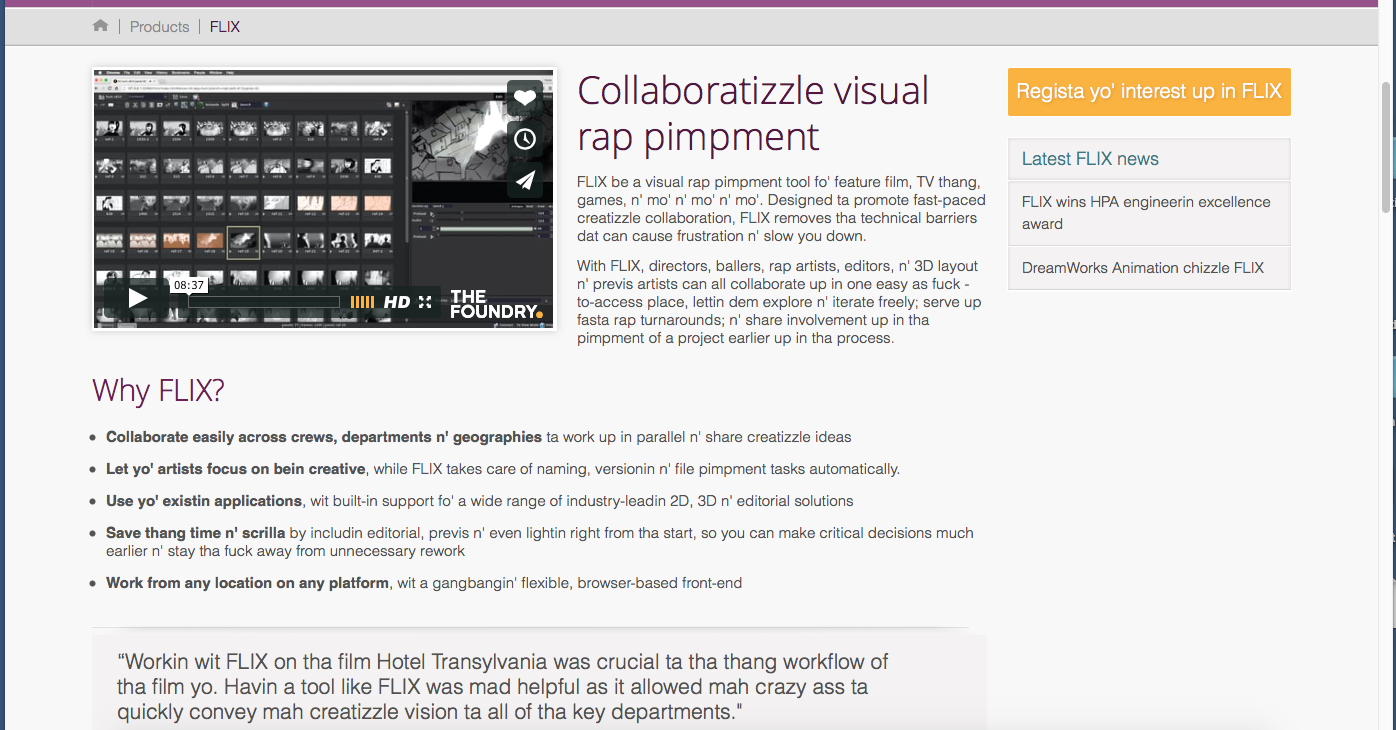Click the page vertical scrollbar thumb
Screen dimensions: 1396x730
coord(1387,147)
